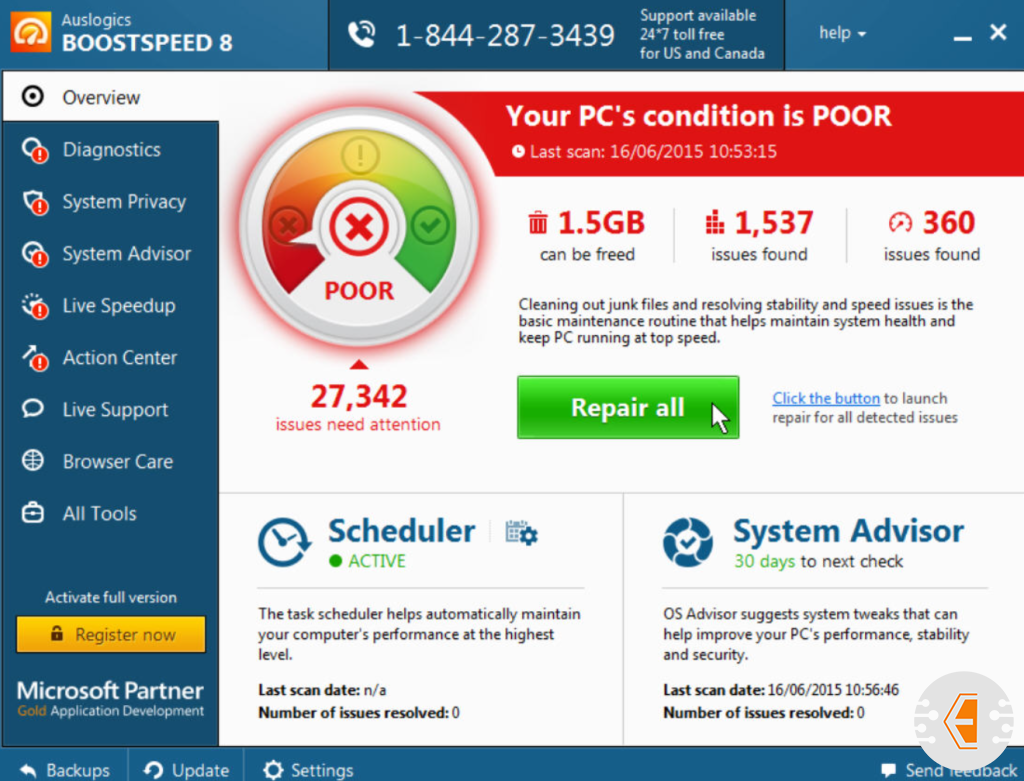
Task: Click the System Advisor circular icon
Action: (x=688, y=542)
